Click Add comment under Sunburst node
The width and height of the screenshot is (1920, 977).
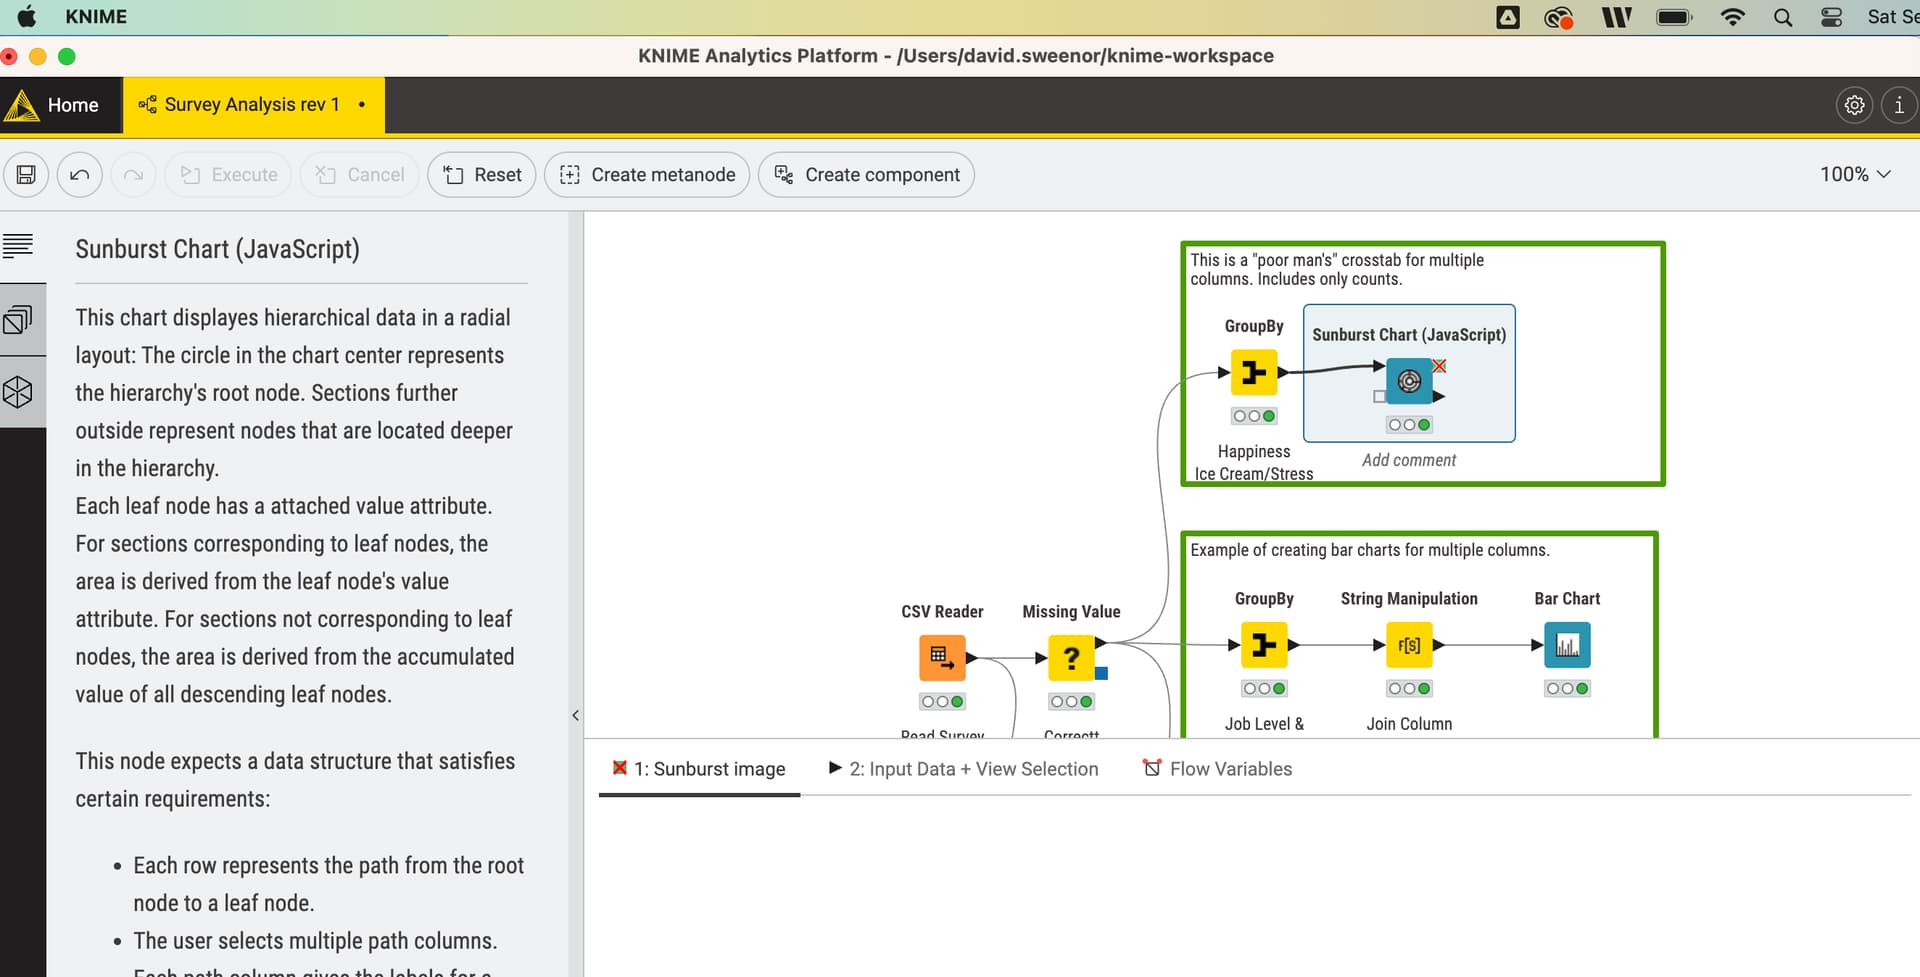[1409, 460]
